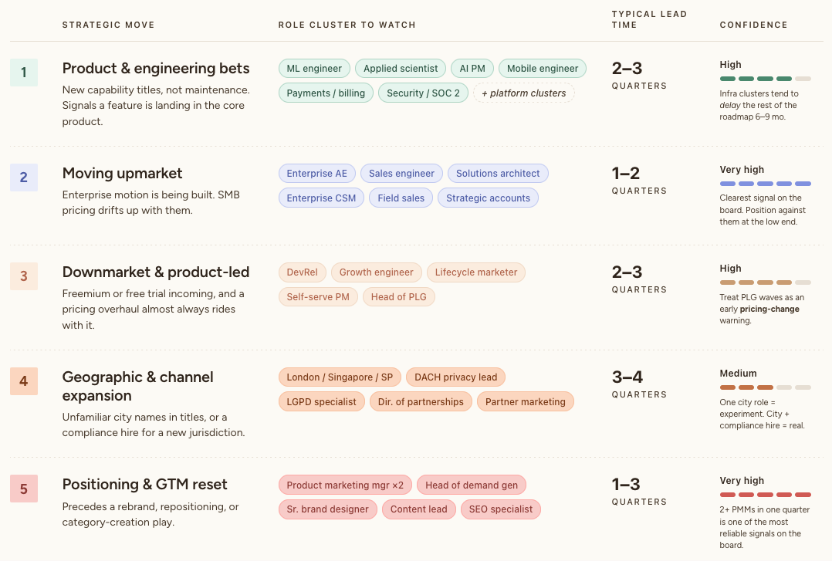Click the number 3 row badge
The image size is (832, 561).
click(x=24, y=275)
